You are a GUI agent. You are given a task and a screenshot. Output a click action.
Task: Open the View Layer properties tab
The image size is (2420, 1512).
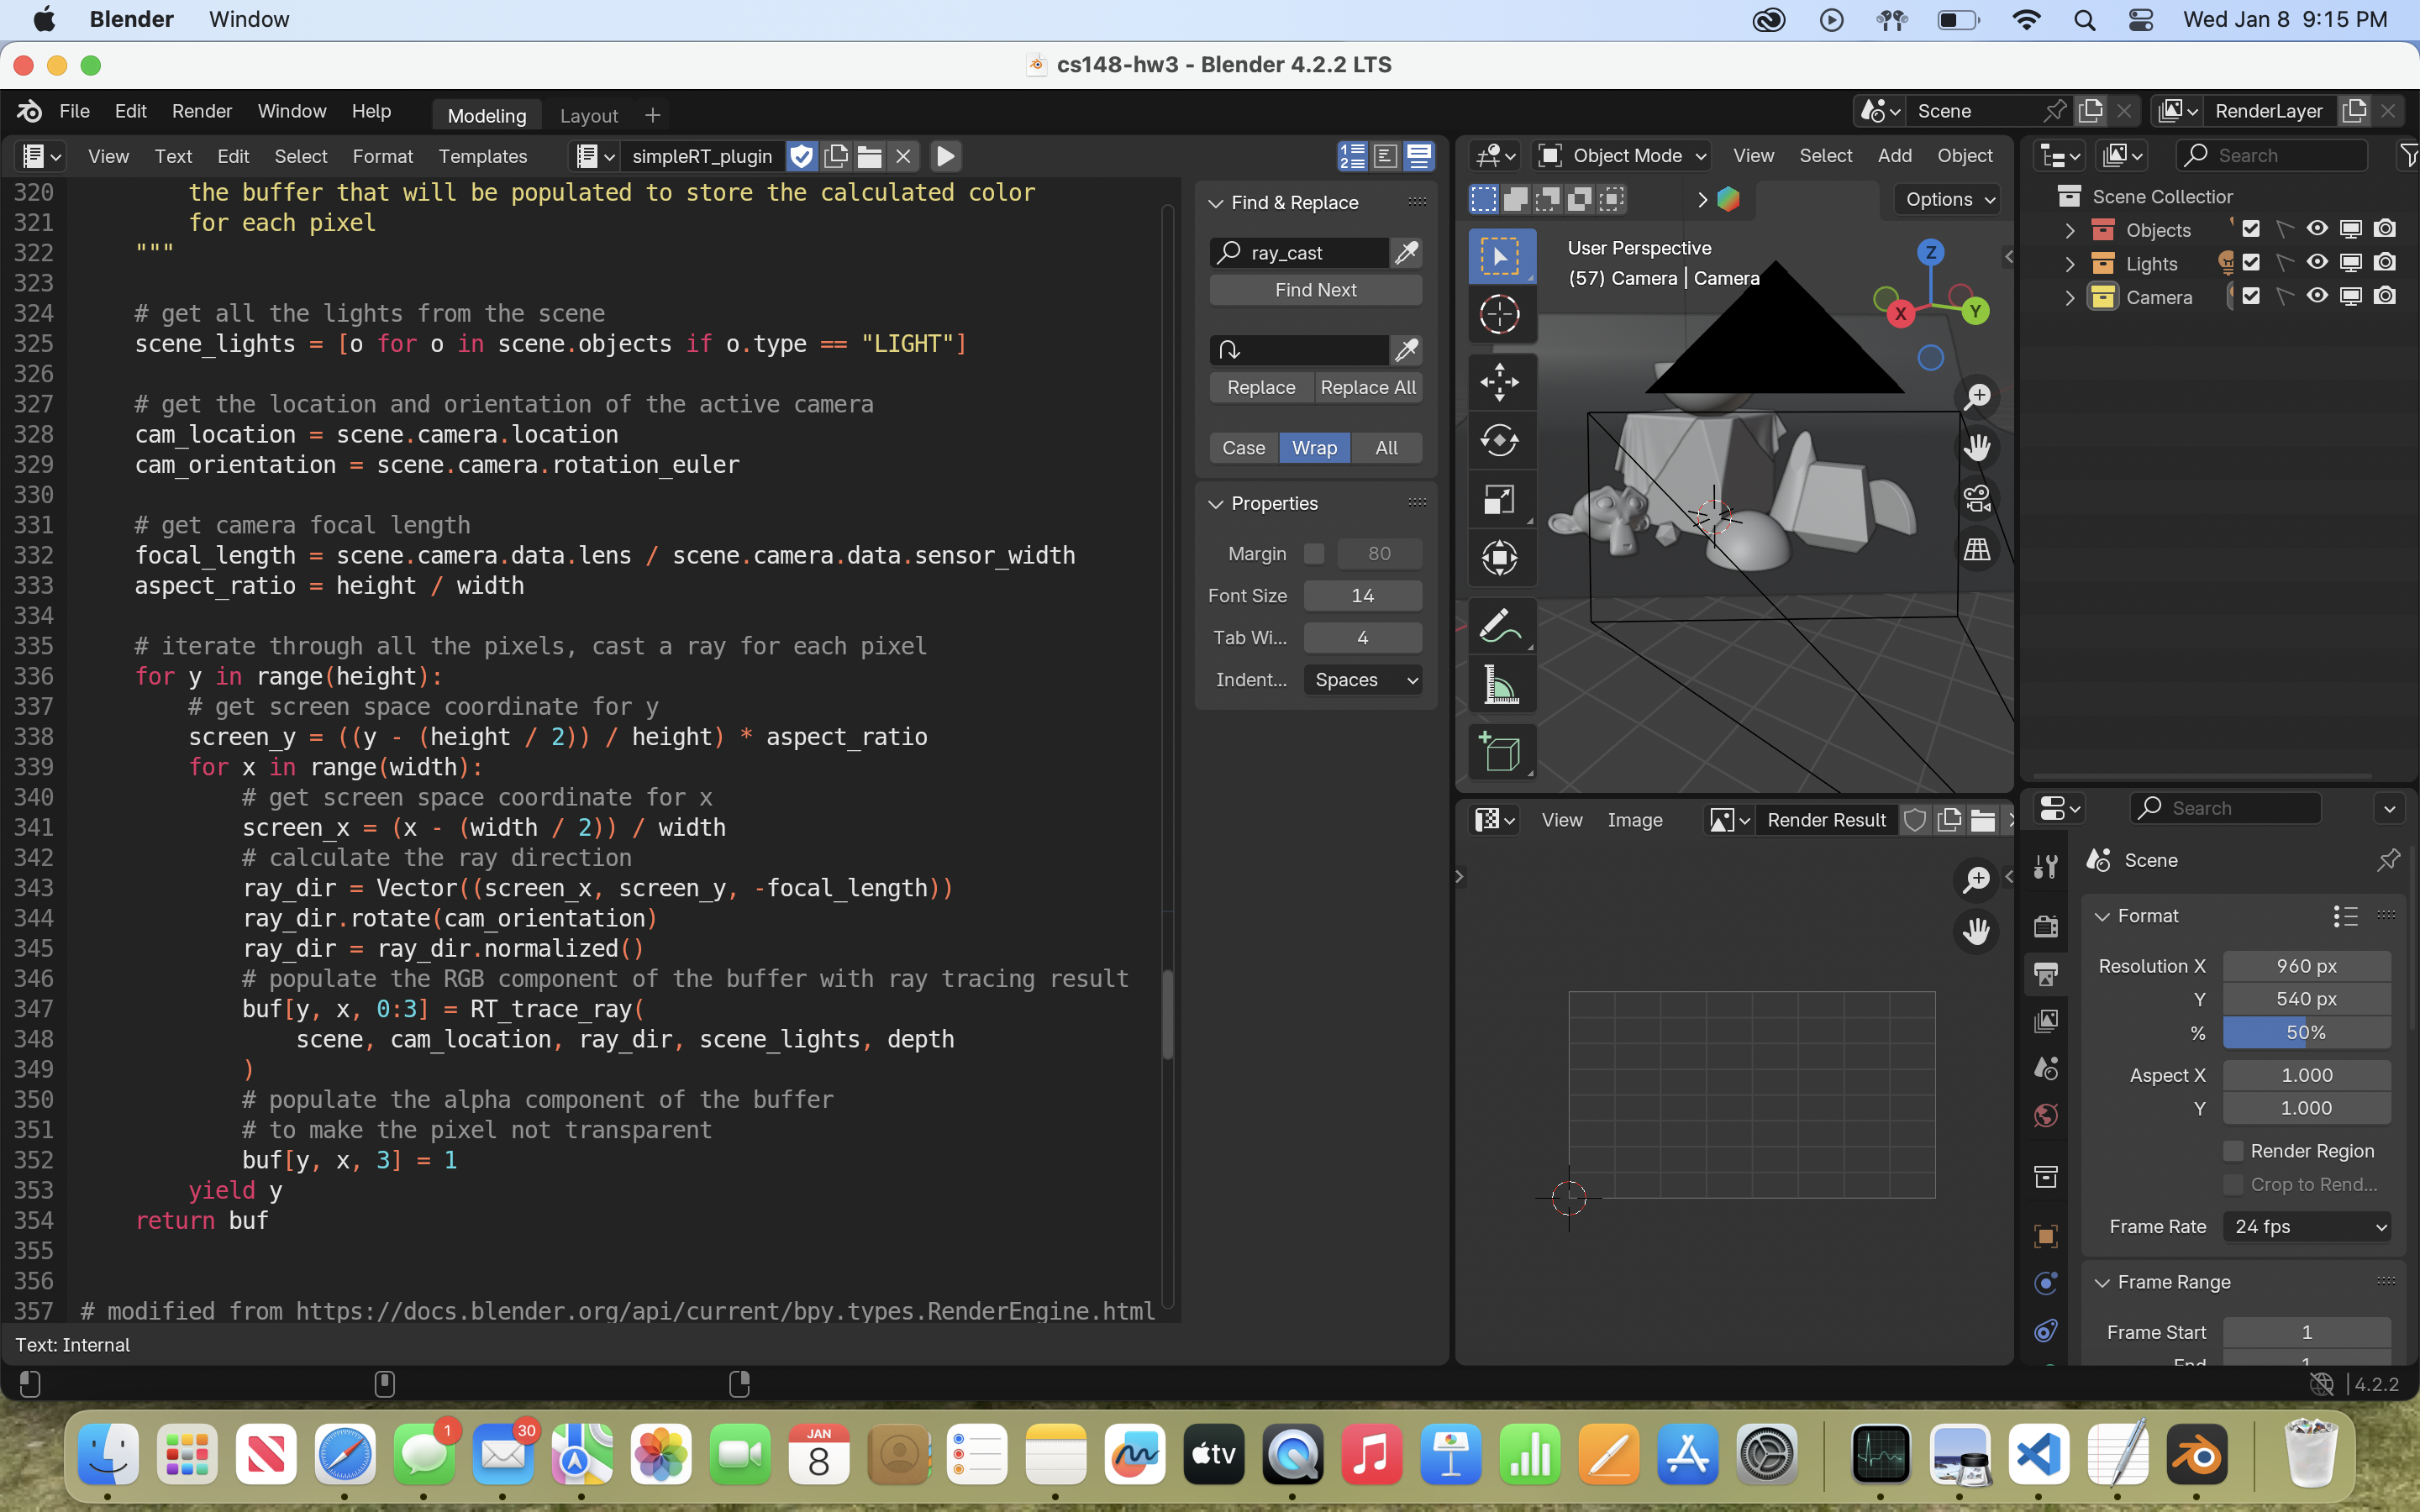tap(2046, 1020)
